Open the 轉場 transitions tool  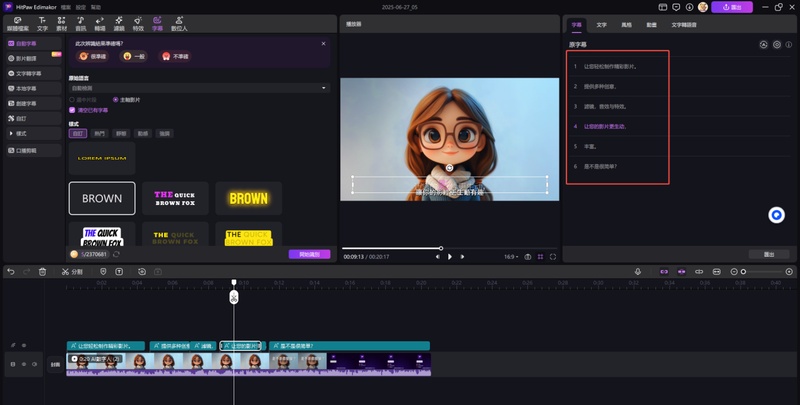click(100, 24)
